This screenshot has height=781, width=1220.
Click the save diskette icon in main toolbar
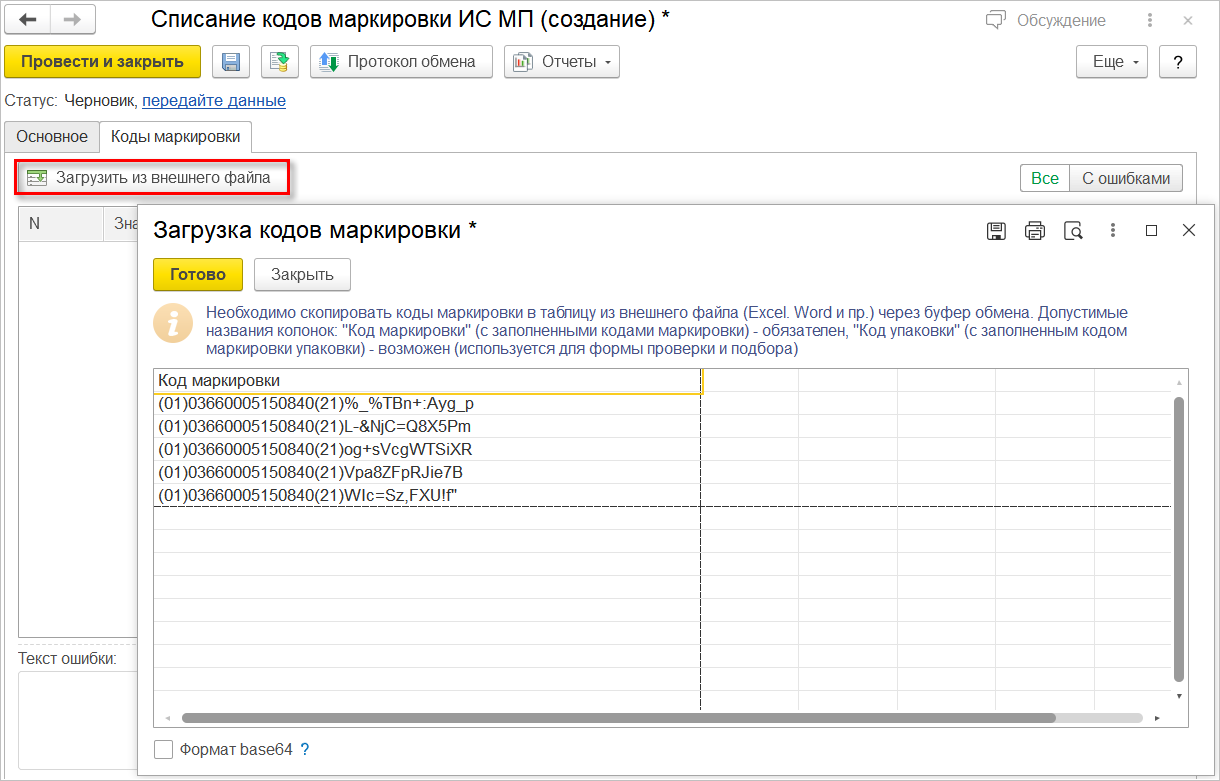230,62
